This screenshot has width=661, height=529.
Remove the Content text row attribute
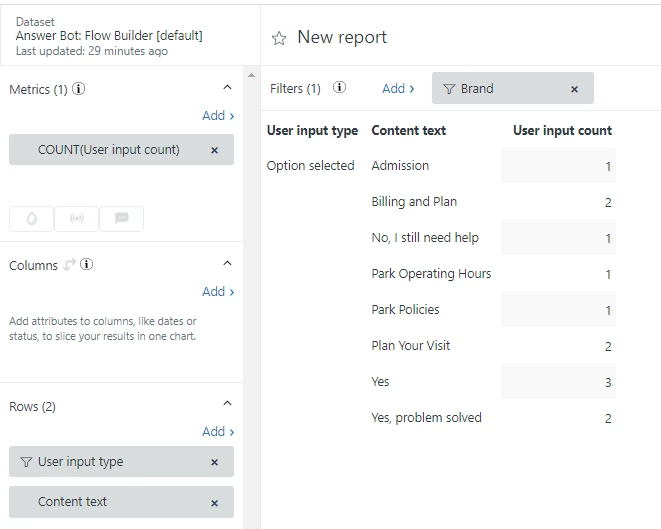coord(214,502)
